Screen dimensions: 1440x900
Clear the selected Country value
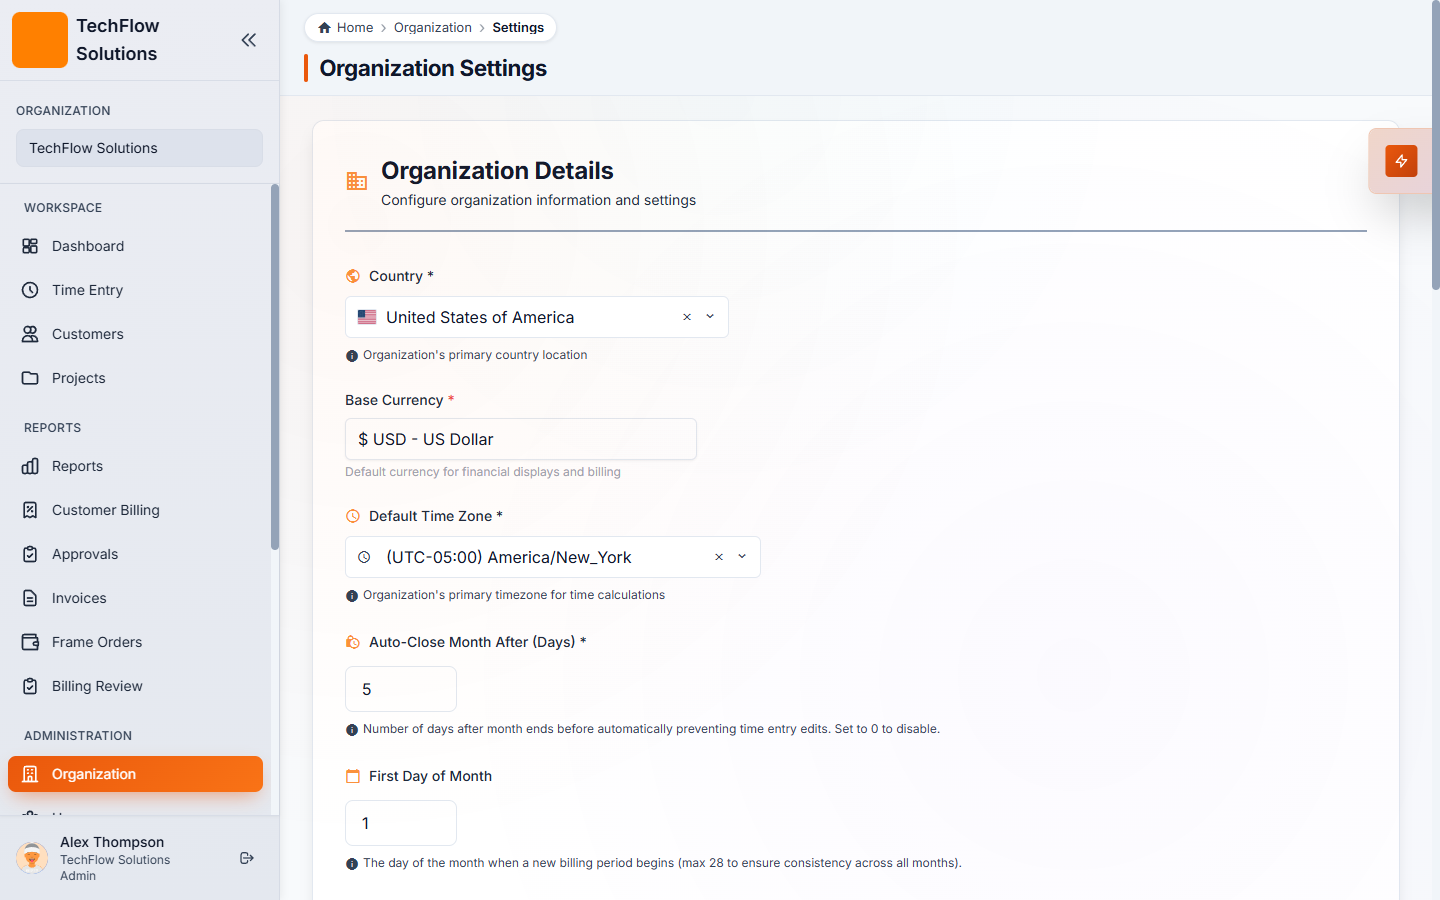687,317
